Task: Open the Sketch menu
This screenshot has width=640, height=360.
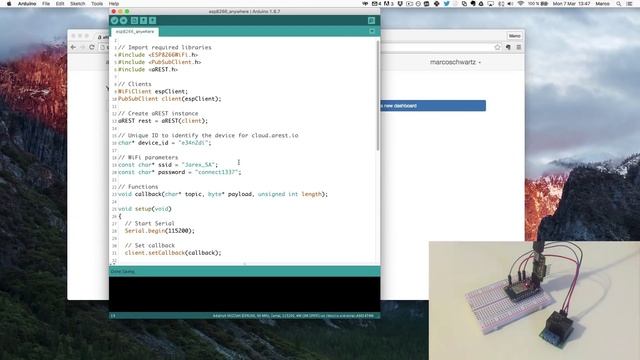Action: click(78, 4)
